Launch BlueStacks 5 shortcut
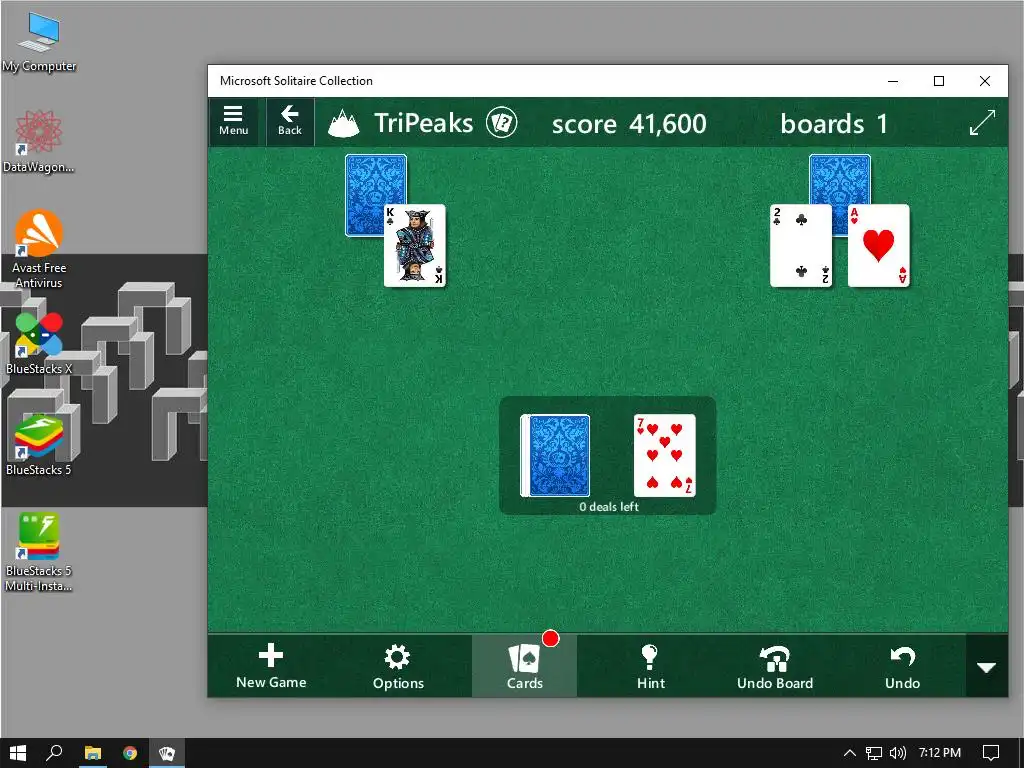Image resolution: width=1024 pixels, height=768 pixels. 39,445
